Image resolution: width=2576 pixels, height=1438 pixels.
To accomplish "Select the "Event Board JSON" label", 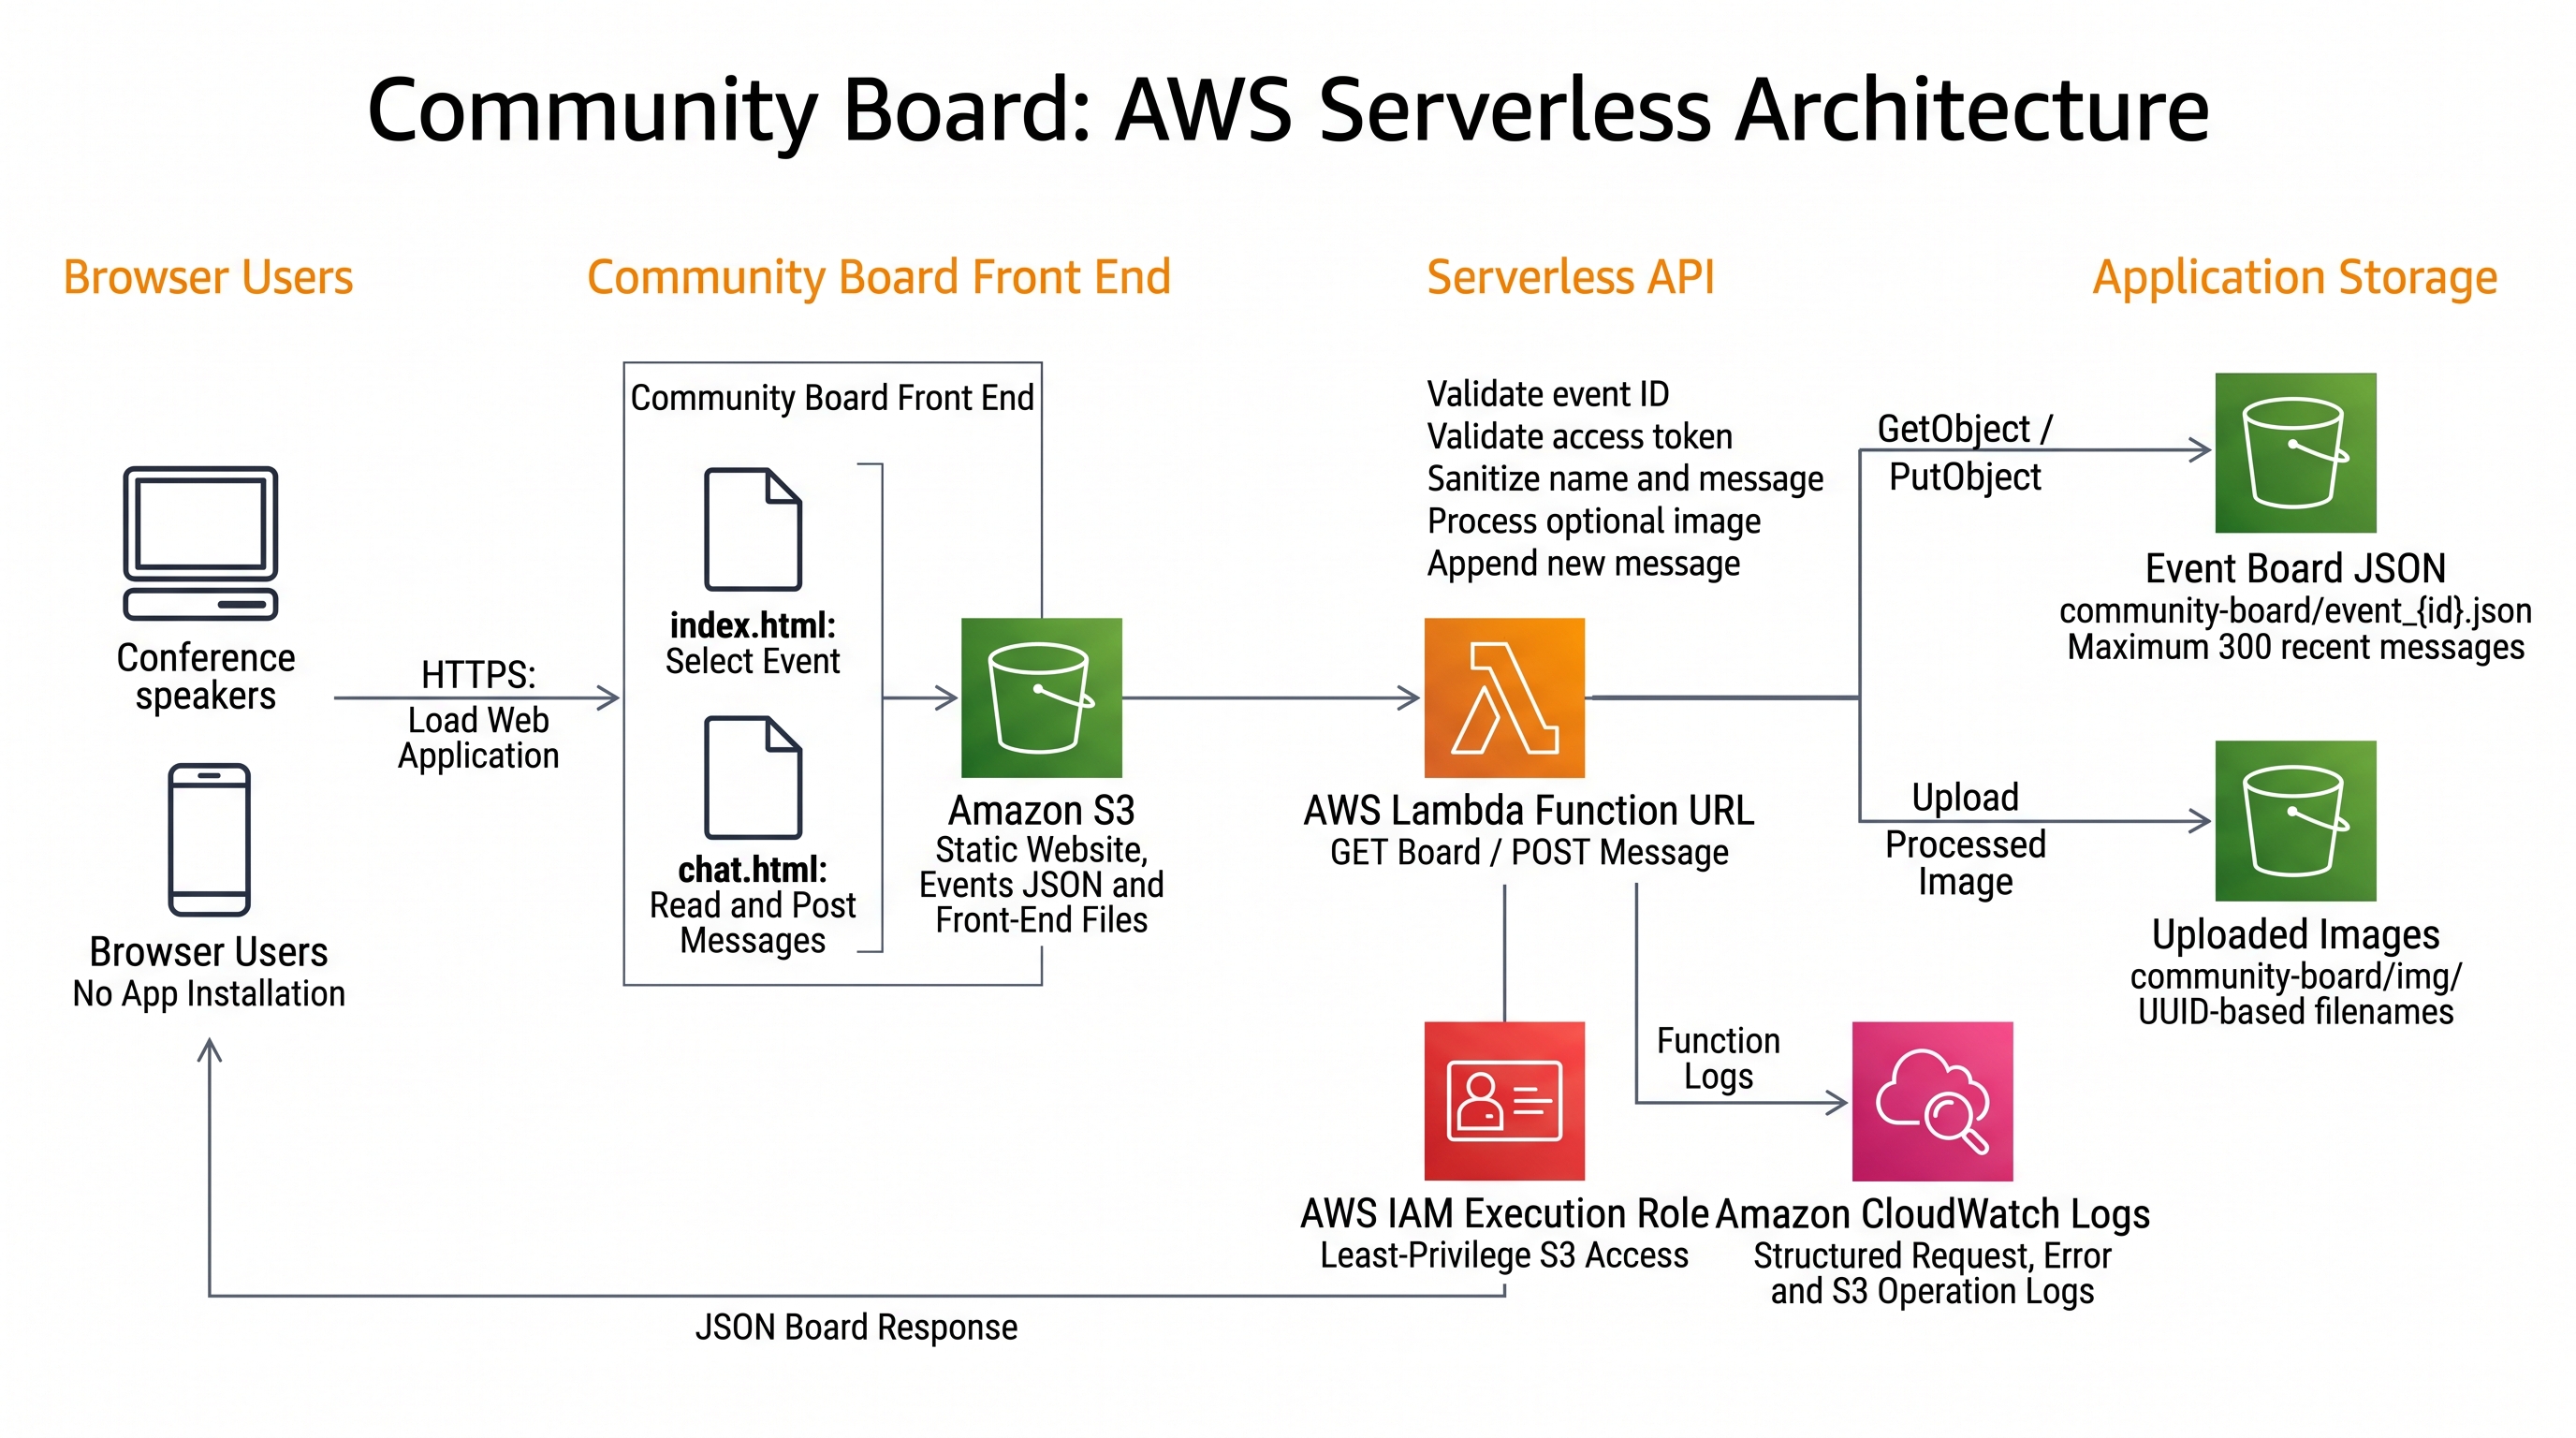I will [x=2295, y=568].
